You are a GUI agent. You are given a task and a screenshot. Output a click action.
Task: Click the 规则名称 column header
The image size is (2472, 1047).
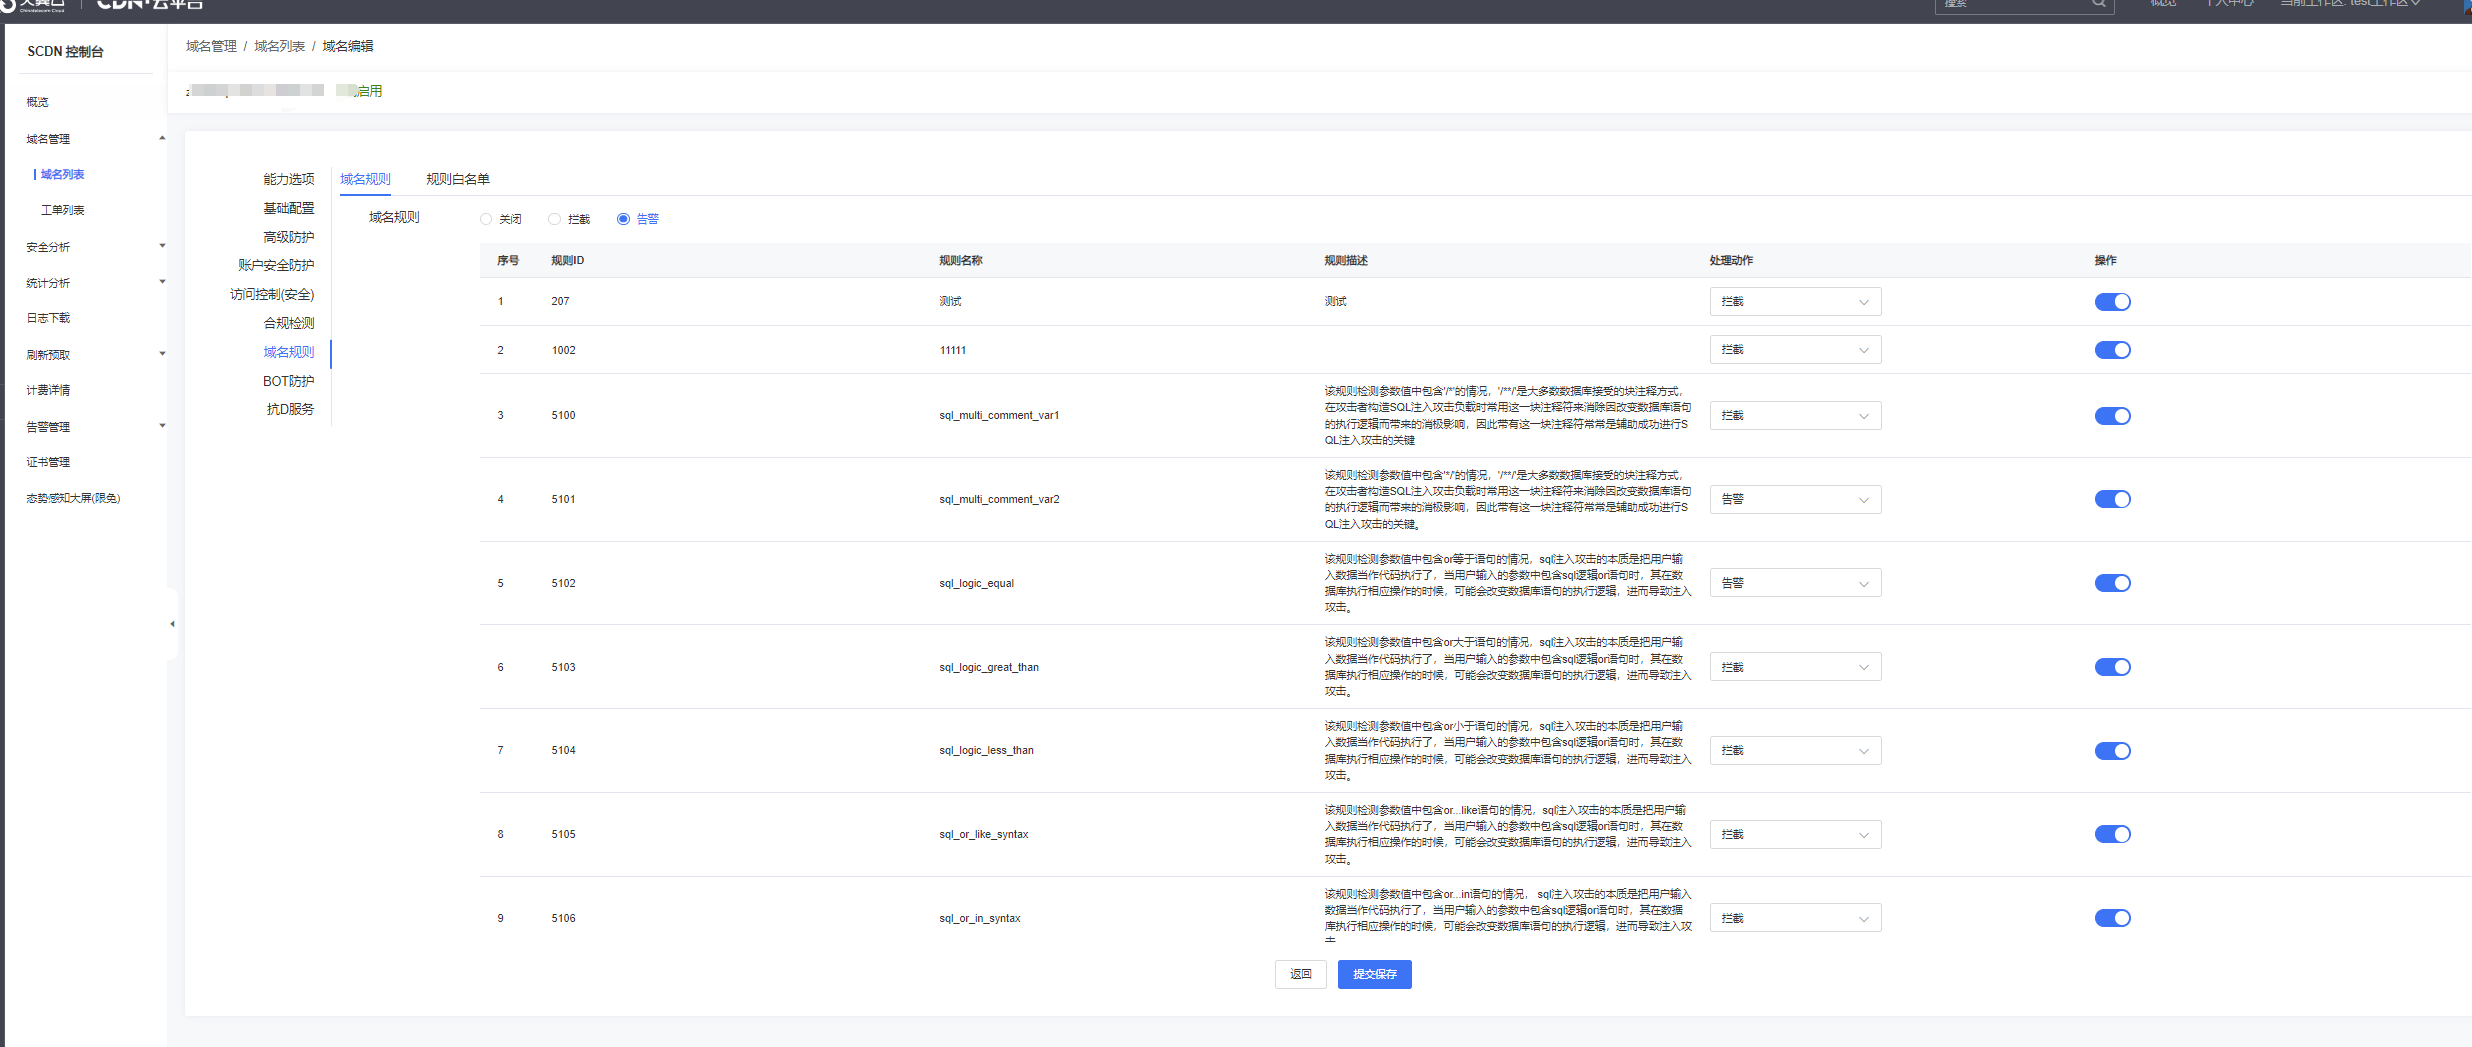pos(961,260)
